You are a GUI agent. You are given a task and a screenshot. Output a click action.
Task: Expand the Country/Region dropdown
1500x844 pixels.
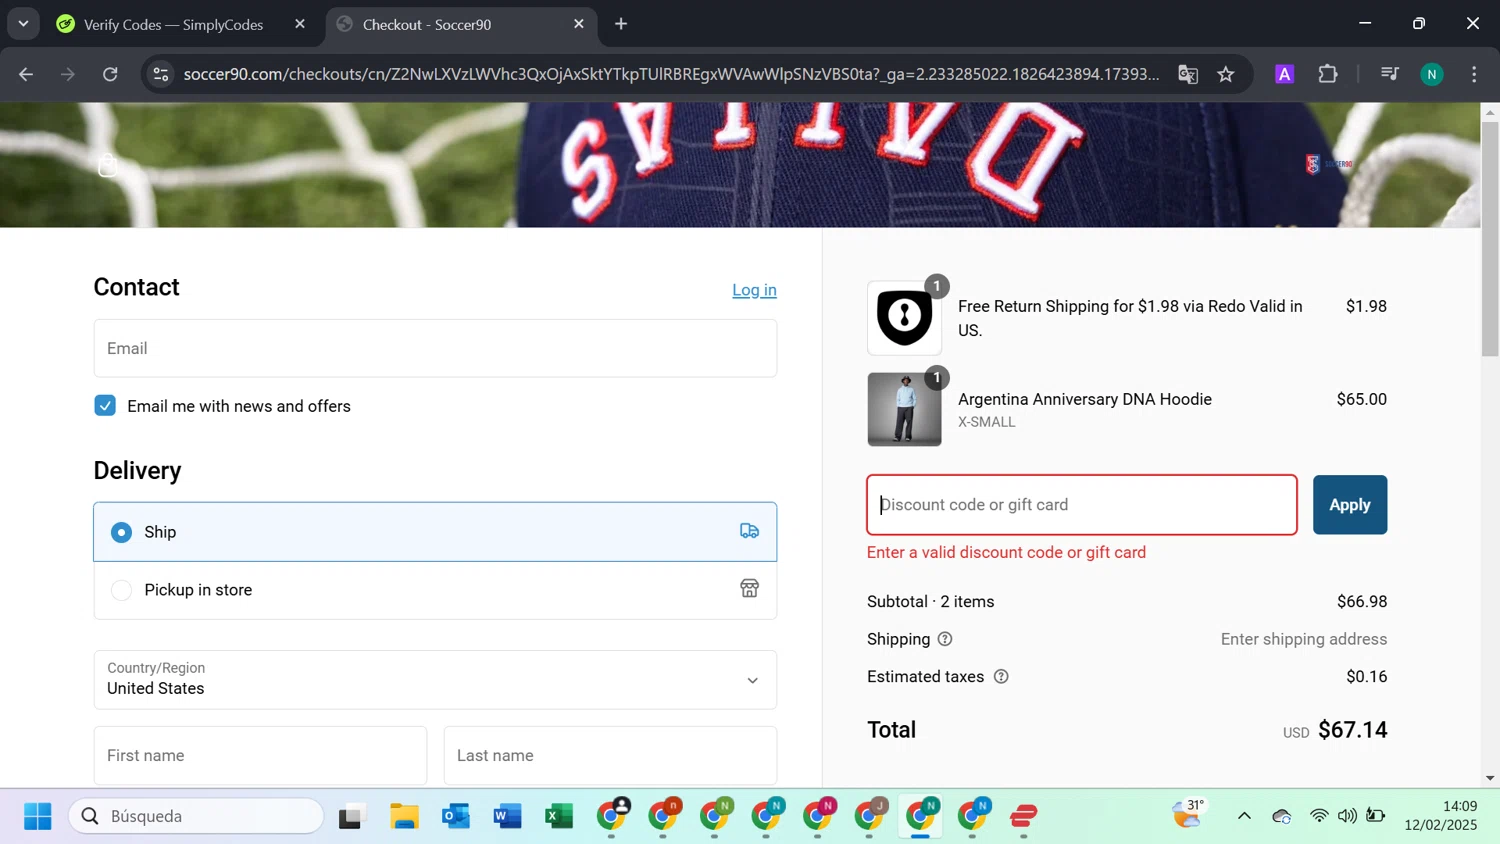[435, 680]
